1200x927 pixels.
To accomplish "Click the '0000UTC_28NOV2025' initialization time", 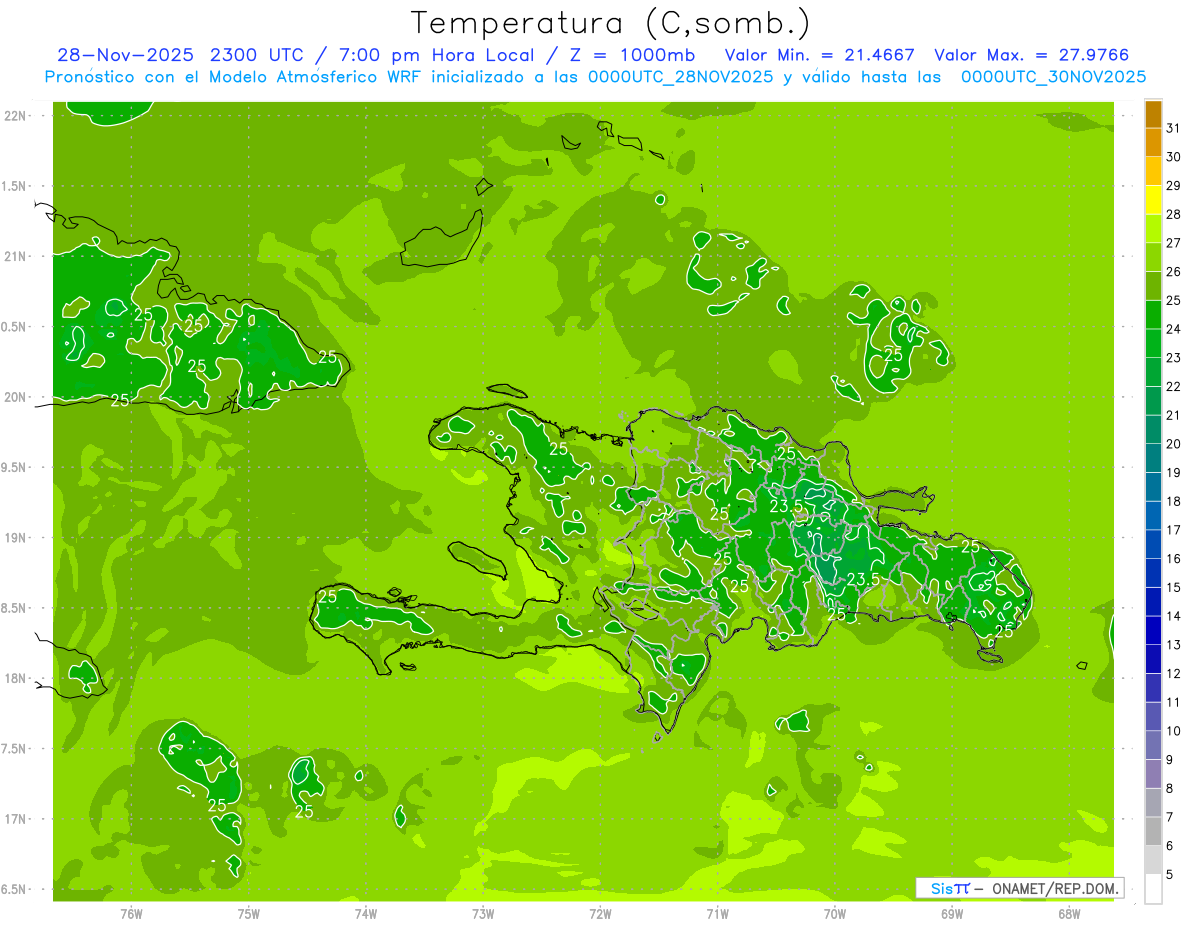I will point(681,77).
